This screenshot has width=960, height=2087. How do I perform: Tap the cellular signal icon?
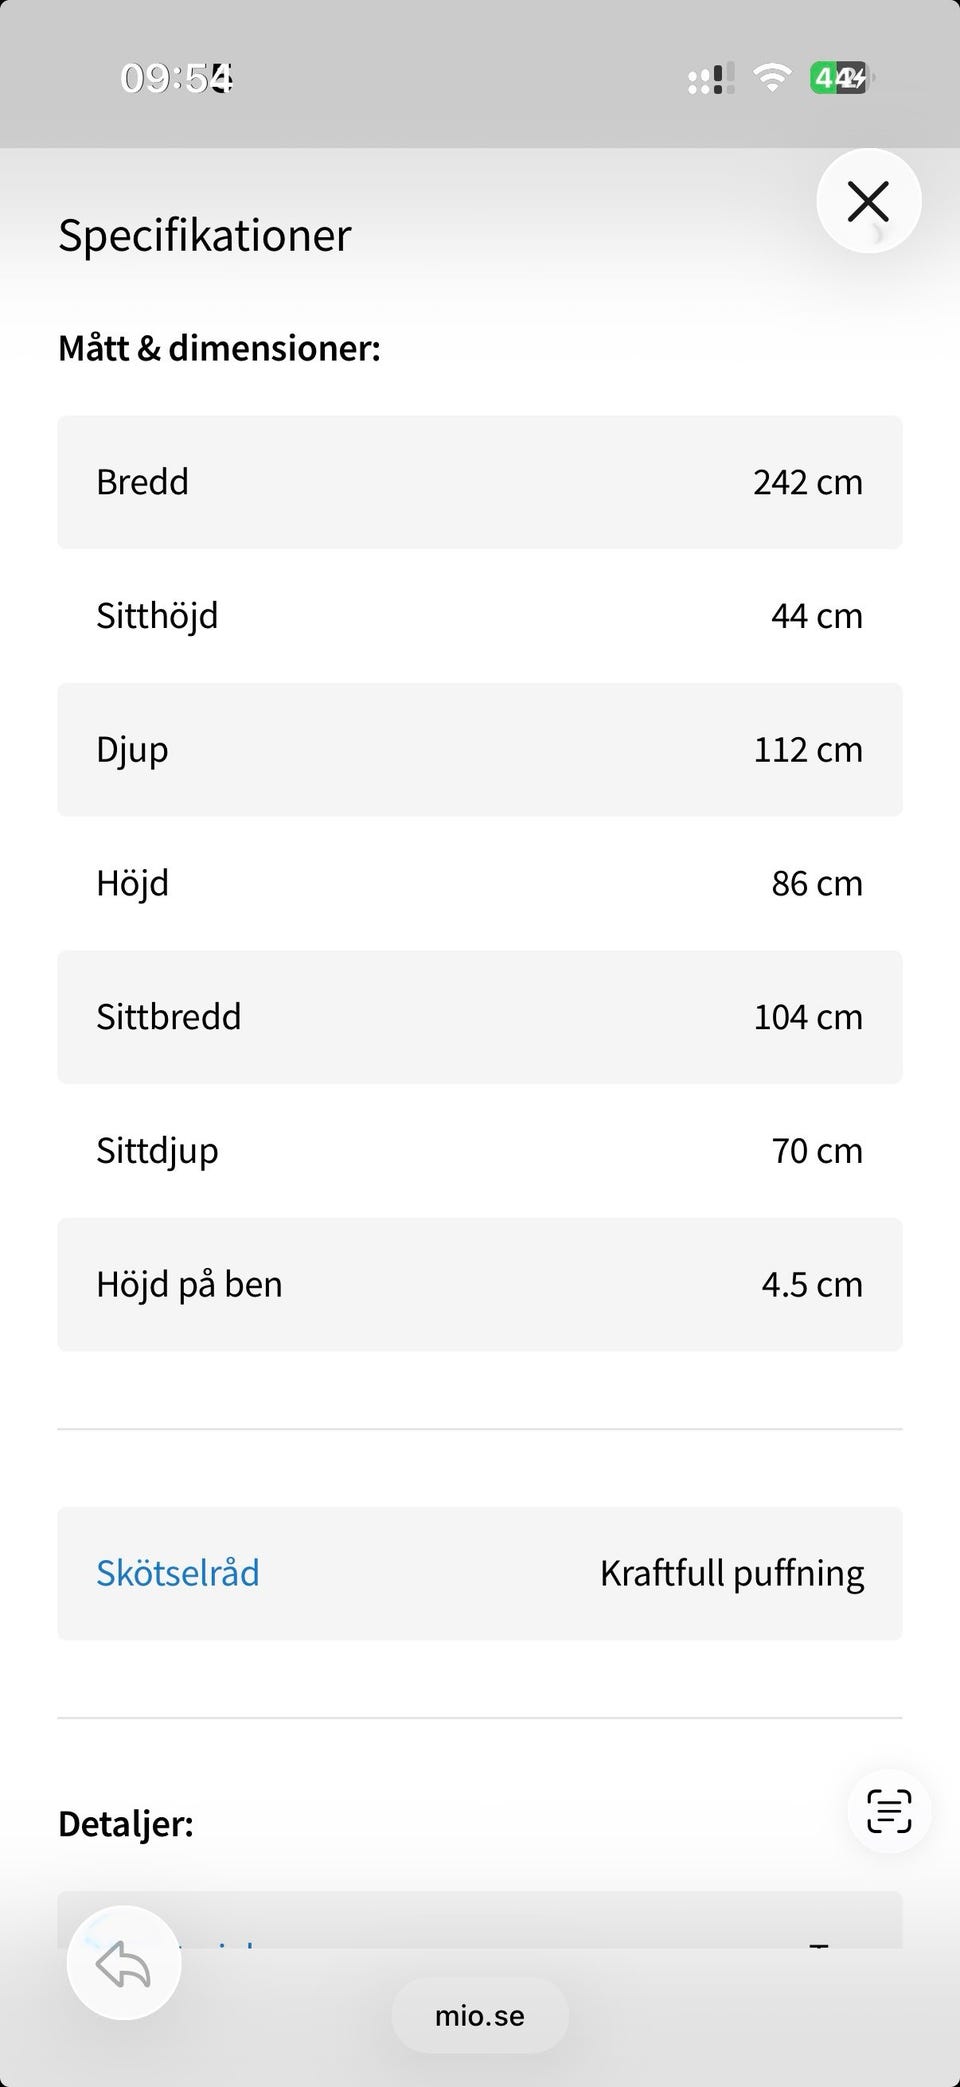tap(711, 78)
